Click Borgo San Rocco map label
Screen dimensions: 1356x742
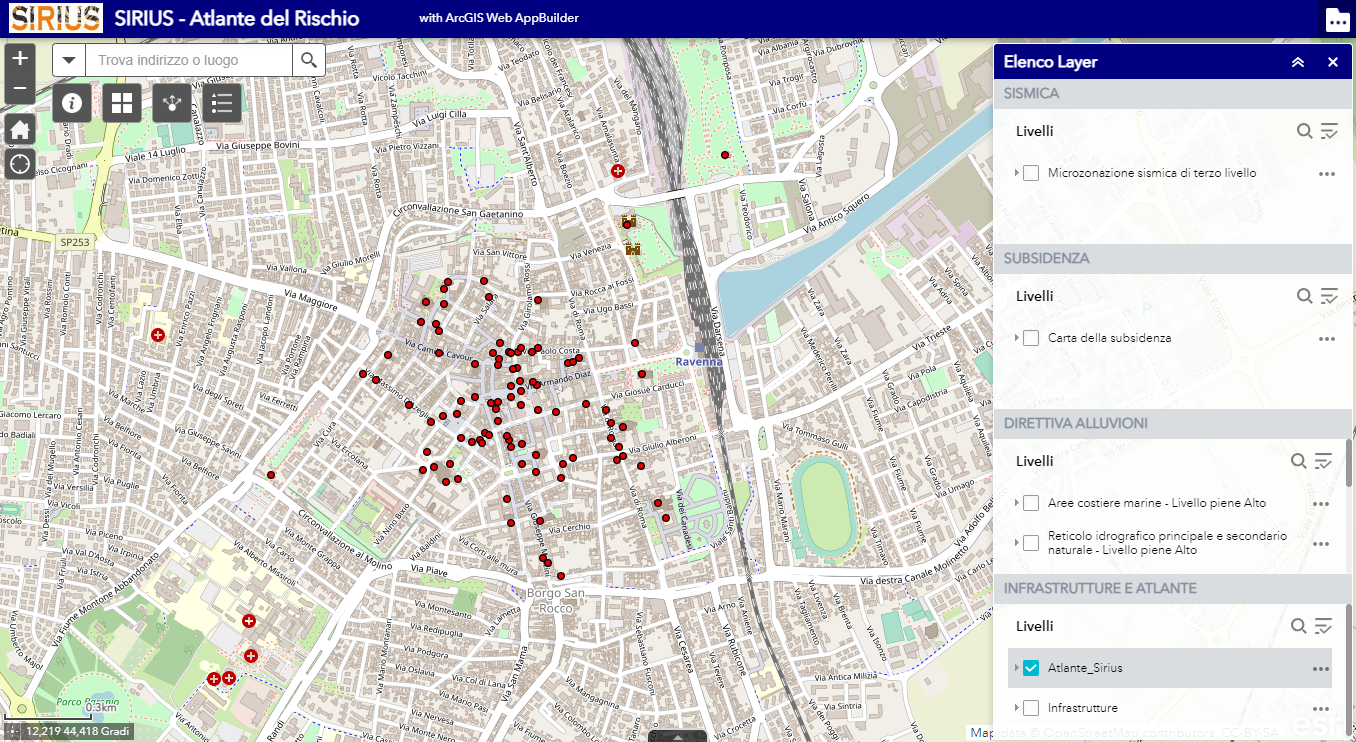tap(555, 600)
